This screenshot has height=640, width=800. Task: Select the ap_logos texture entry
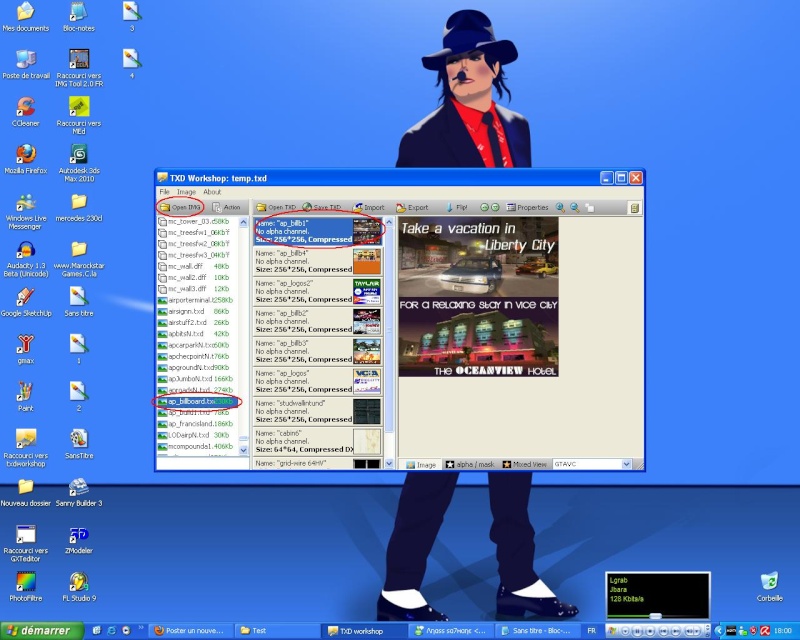[x=318, y=381]
